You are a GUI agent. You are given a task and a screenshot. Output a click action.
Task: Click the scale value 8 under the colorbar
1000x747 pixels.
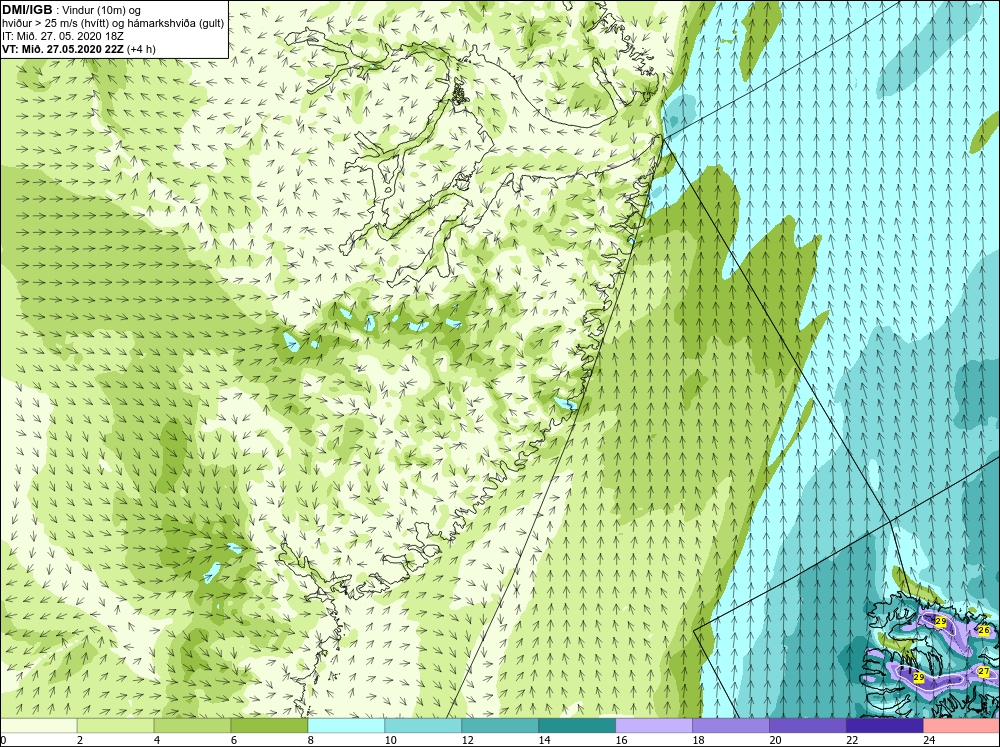point(311,740)
